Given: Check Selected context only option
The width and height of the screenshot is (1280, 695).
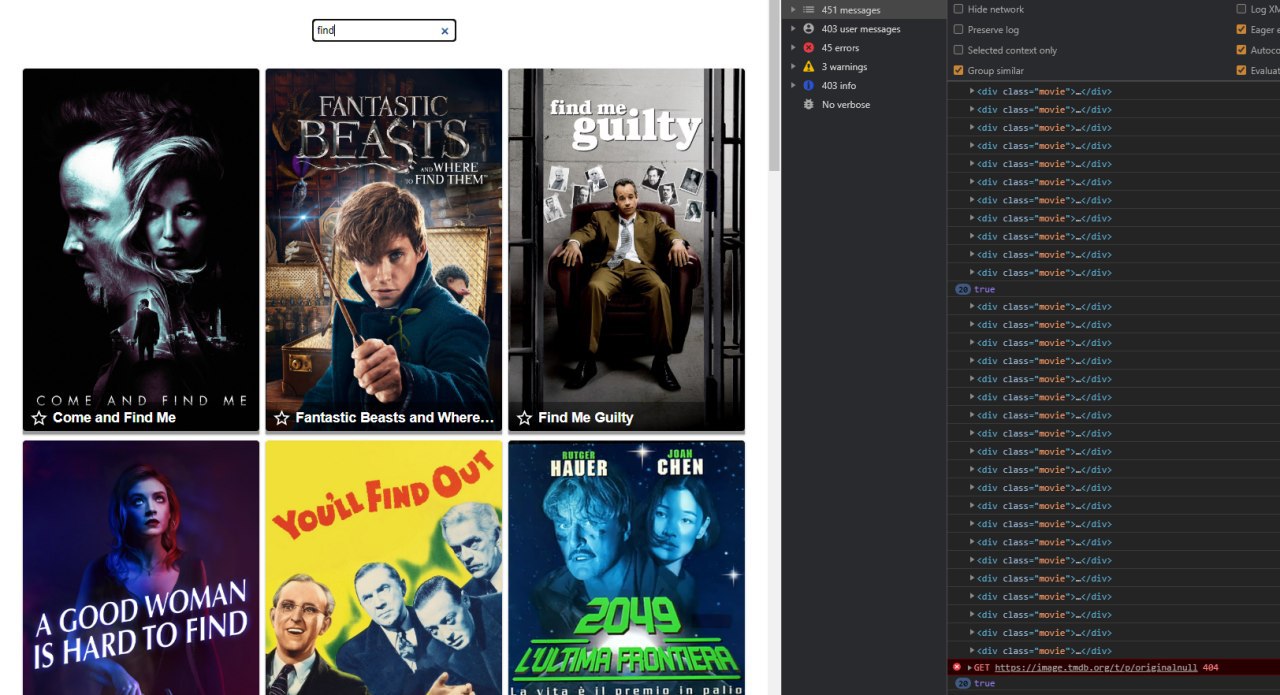Looking at the screenshot, I should [x=958, y=50].
